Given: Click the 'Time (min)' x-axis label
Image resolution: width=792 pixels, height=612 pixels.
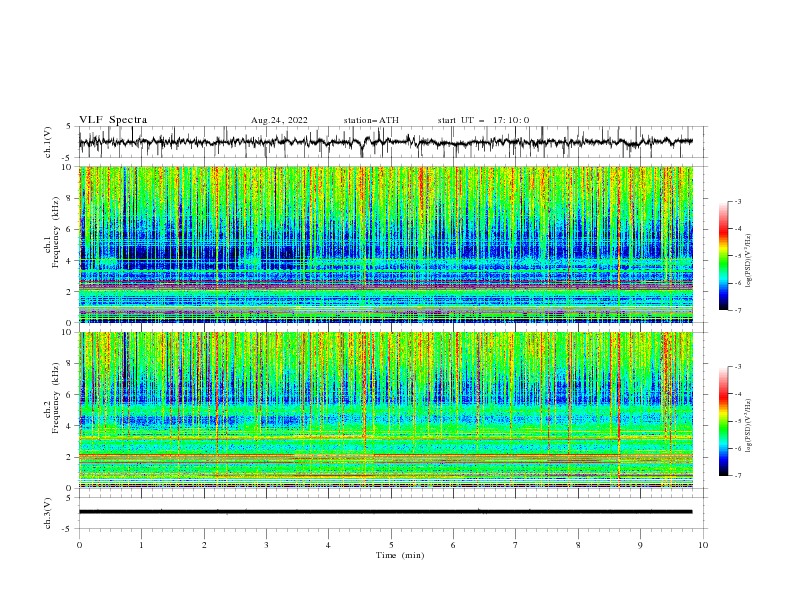Looking at the screenshot, I should click(x=400, y=555).
